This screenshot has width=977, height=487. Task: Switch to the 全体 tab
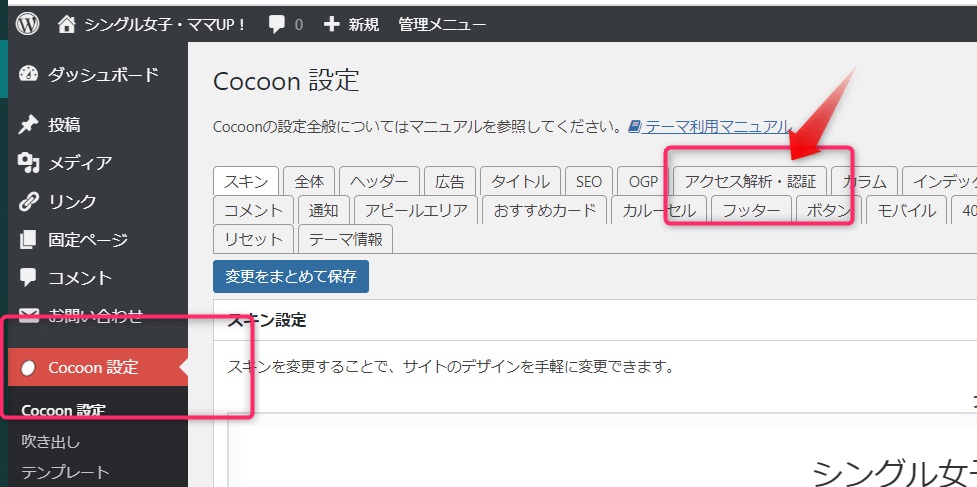[309, 181]
